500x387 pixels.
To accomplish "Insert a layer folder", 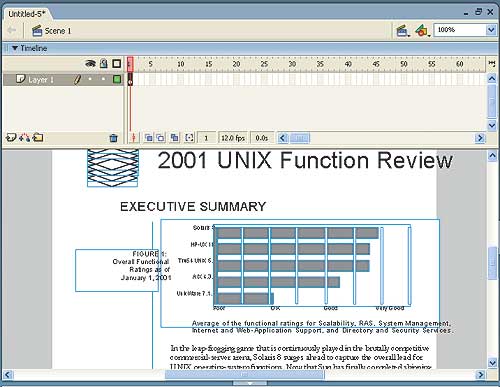I will 38,137.
